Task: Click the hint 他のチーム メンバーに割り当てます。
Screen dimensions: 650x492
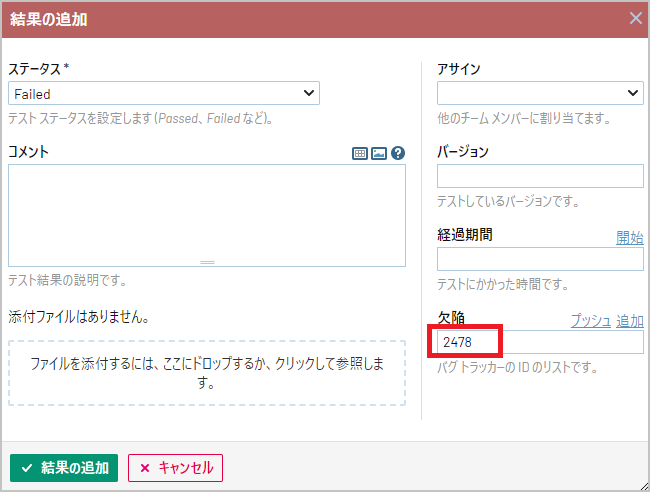Action: click(524, 119)
